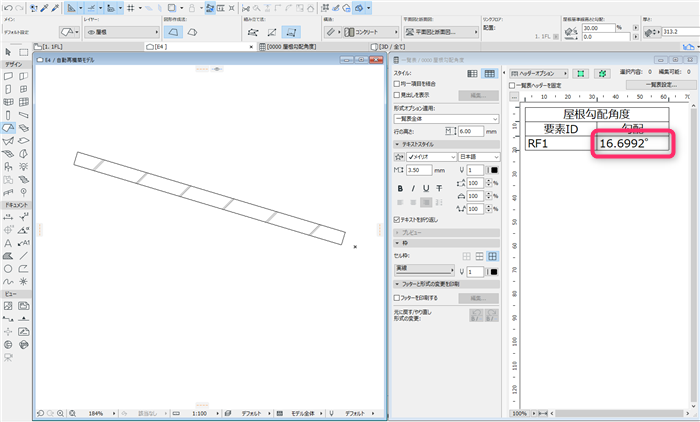Apply bold to the schedule text

400,188
